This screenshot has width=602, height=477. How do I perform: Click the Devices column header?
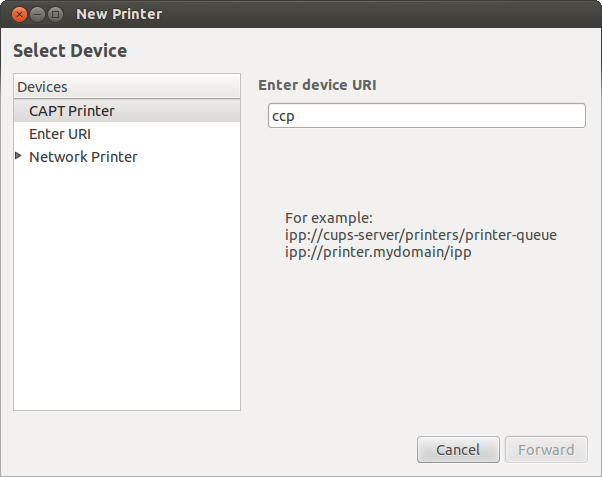[127, 86]
